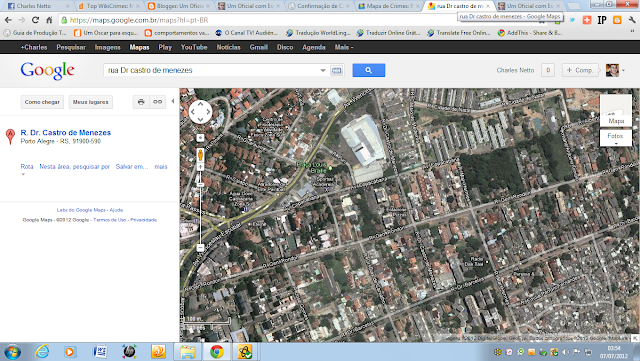
Task: Switch to Mapa view
Action: [616, 111]
